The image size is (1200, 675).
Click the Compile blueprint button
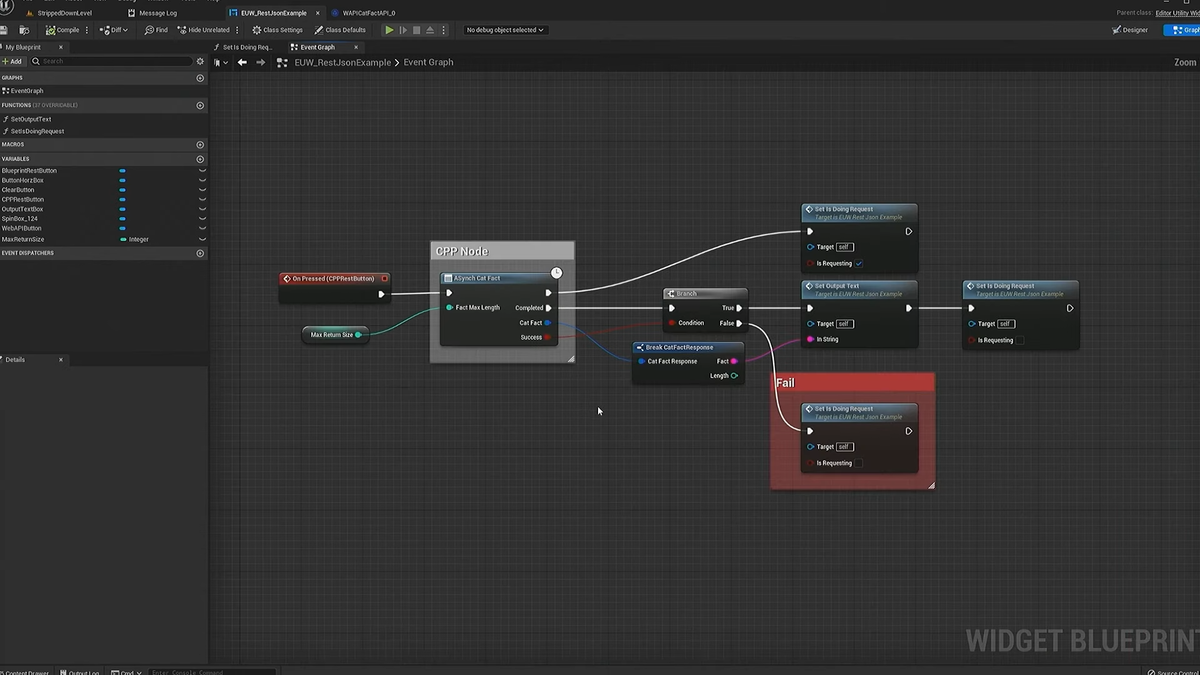(62, 30)
